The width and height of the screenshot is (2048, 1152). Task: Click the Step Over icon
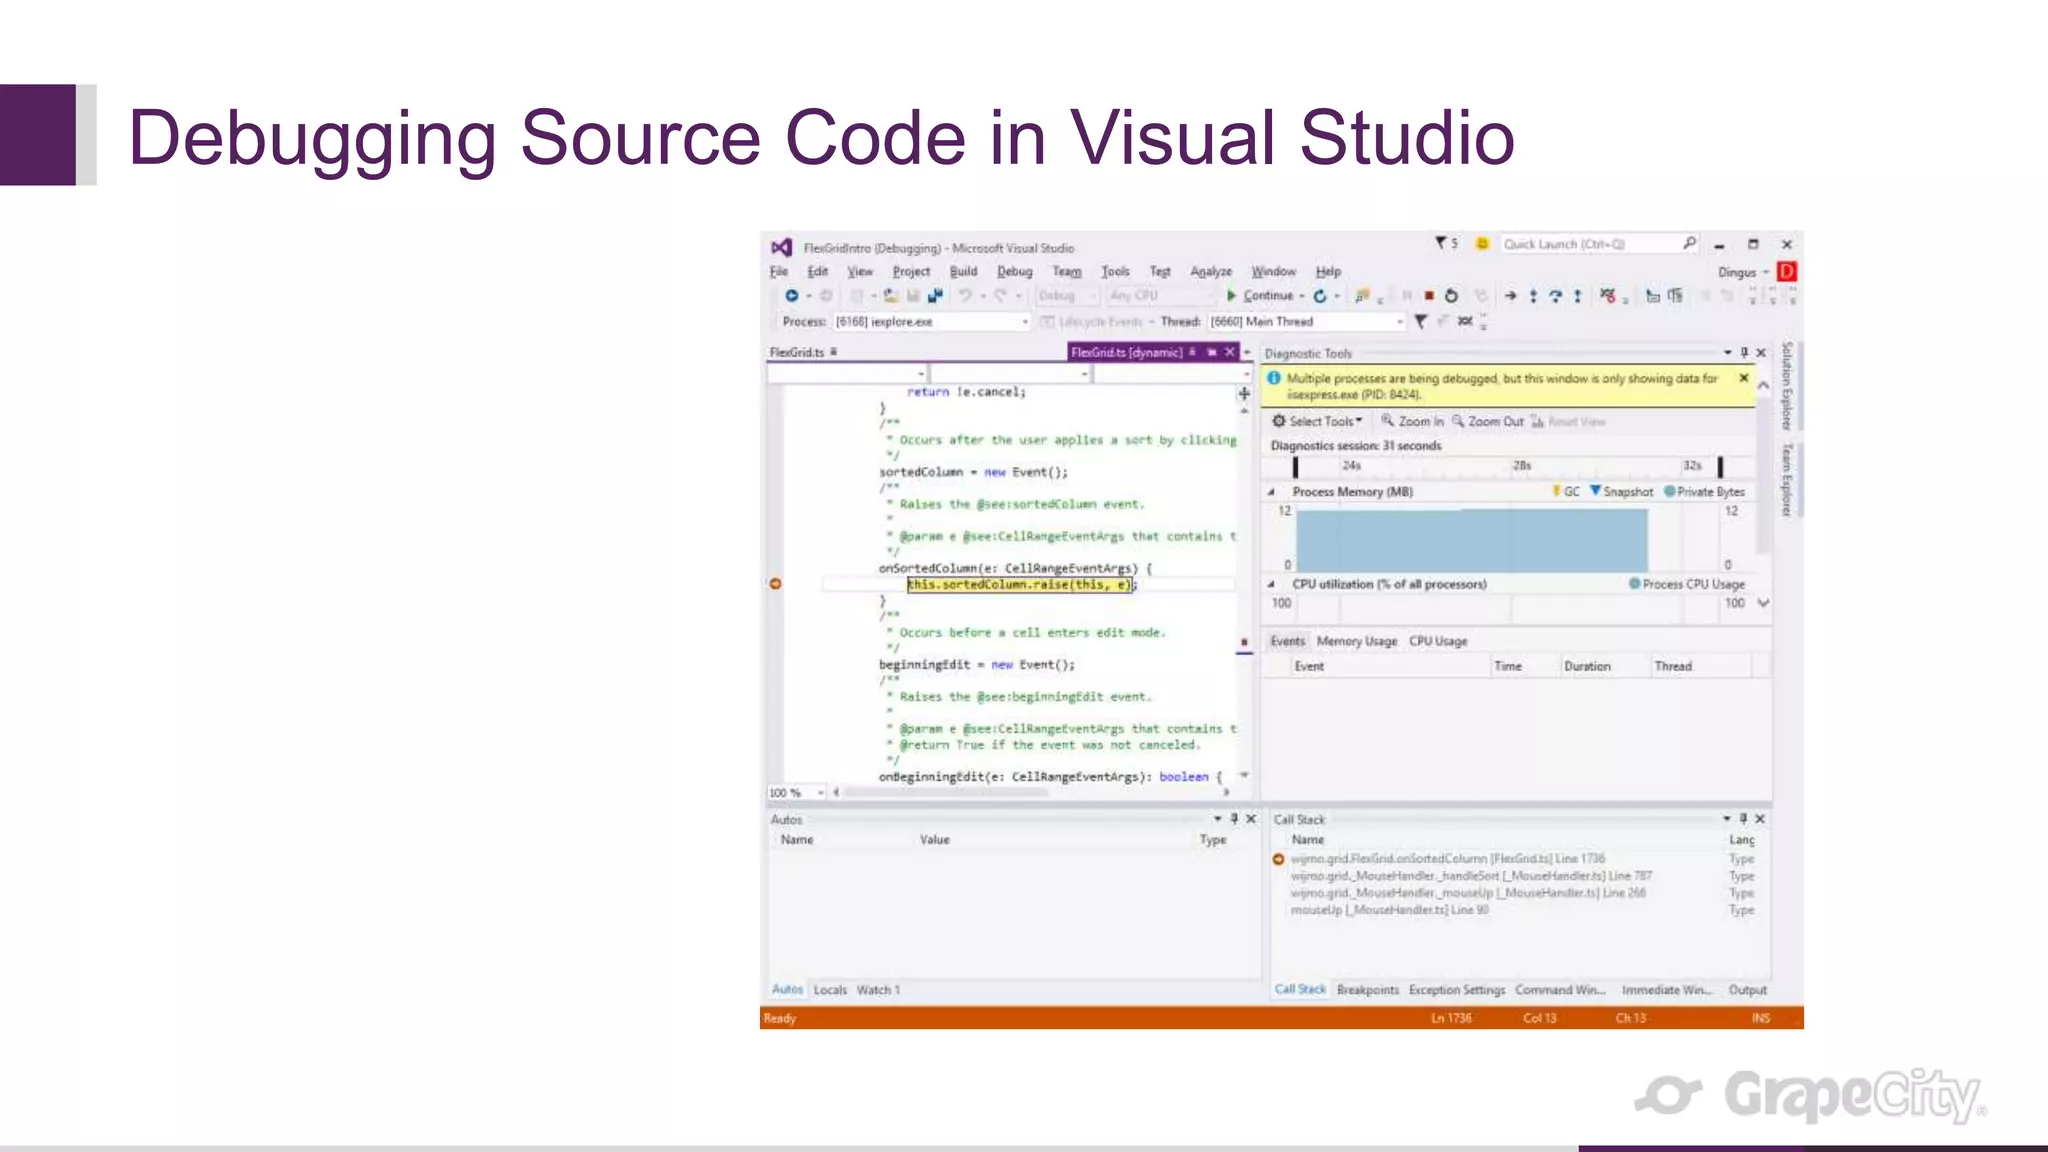point(1555,296)
